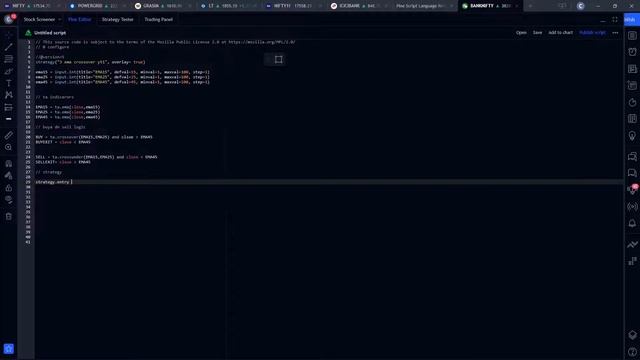Select the ruler measure tool
Image resolution: width=640 pixels, height=360 pixels.
coord(9,135)
